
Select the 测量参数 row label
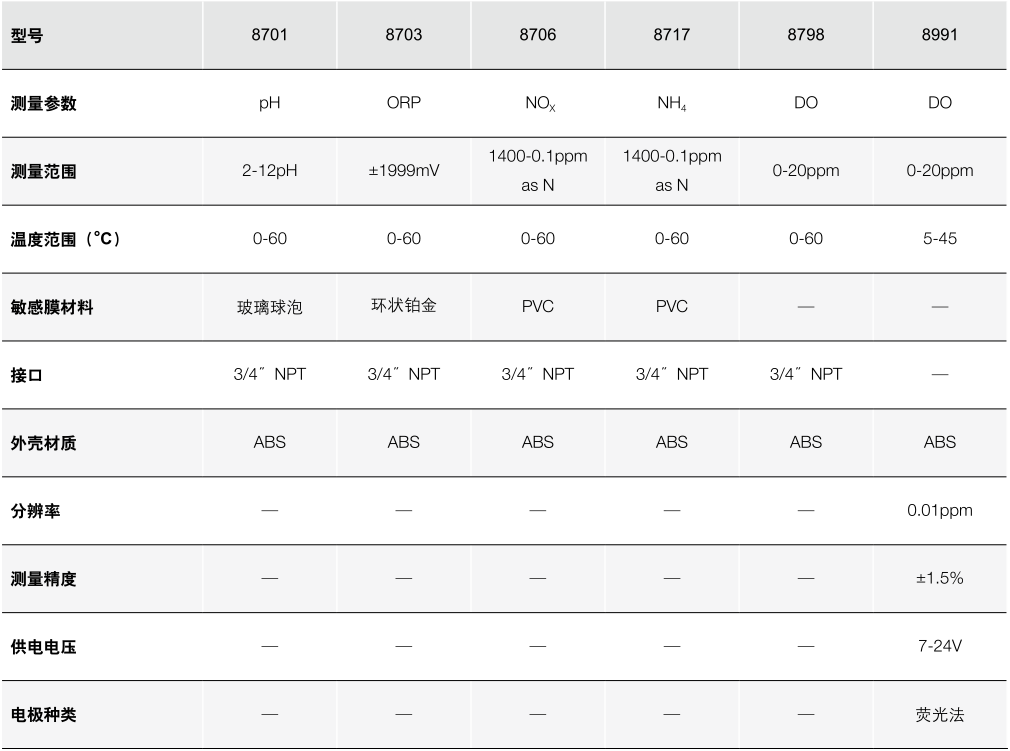[43, 103]
